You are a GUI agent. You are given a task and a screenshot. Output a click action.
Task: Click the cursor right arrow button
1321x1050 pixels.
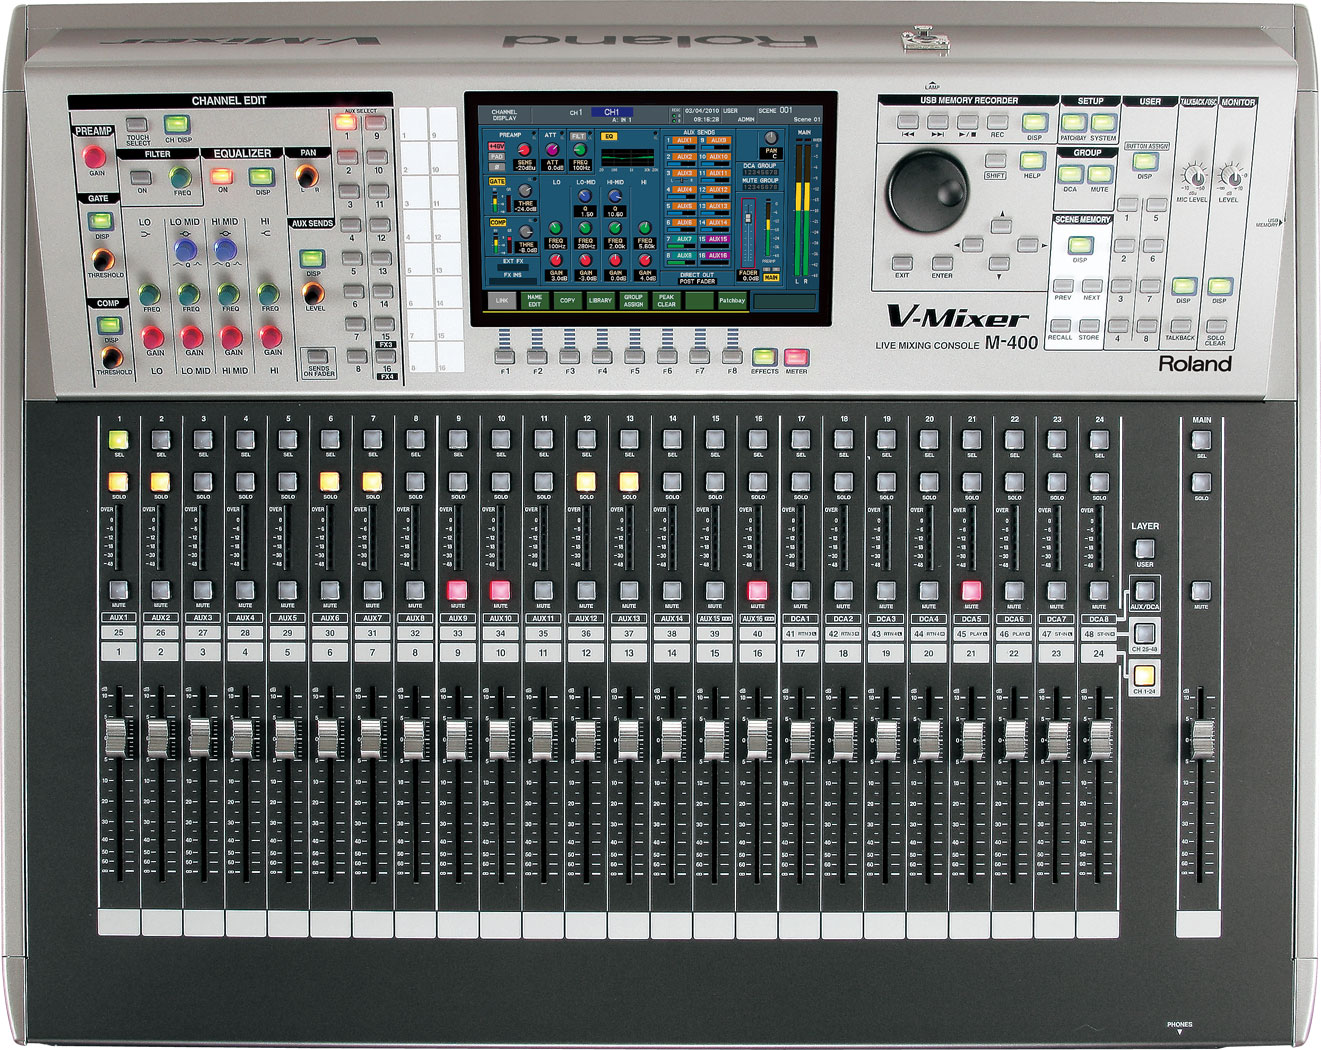1026,244
